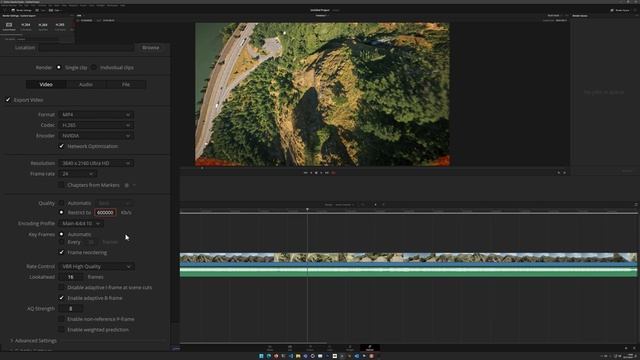Screen dimensions: 640x360
Task: Select Quality Automatic radio button
Action: [61, 203]
